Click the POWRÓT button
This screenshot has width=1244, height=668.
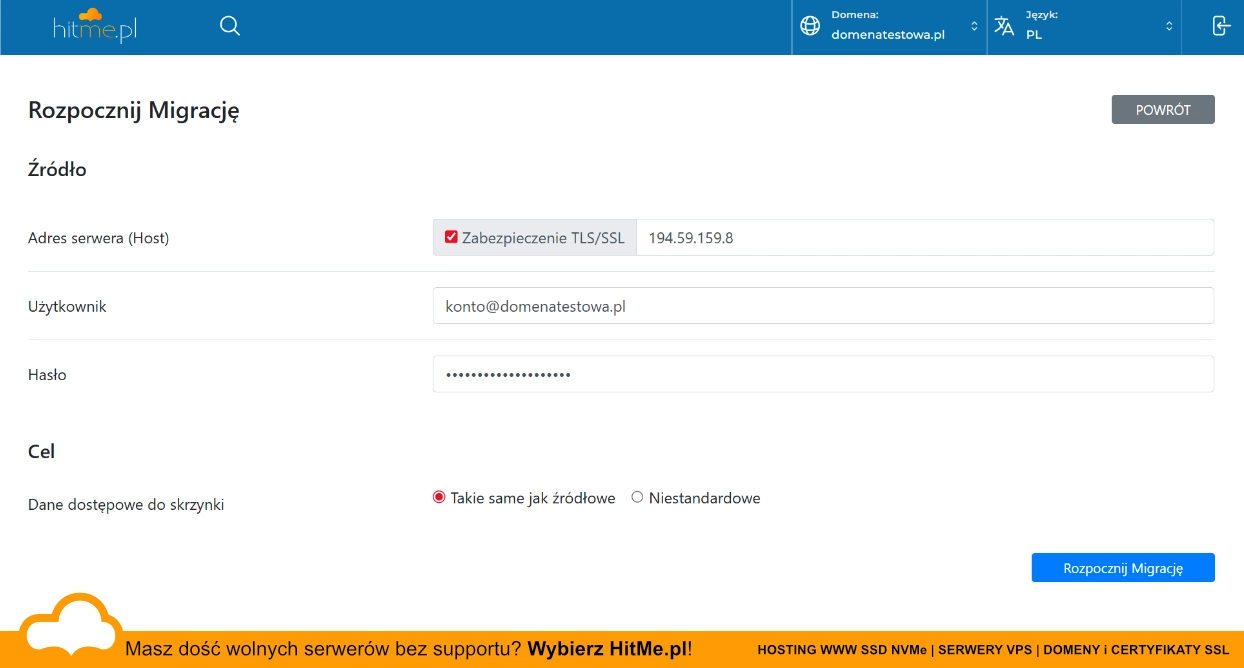pyautogui.click(x=1163, y=110)
